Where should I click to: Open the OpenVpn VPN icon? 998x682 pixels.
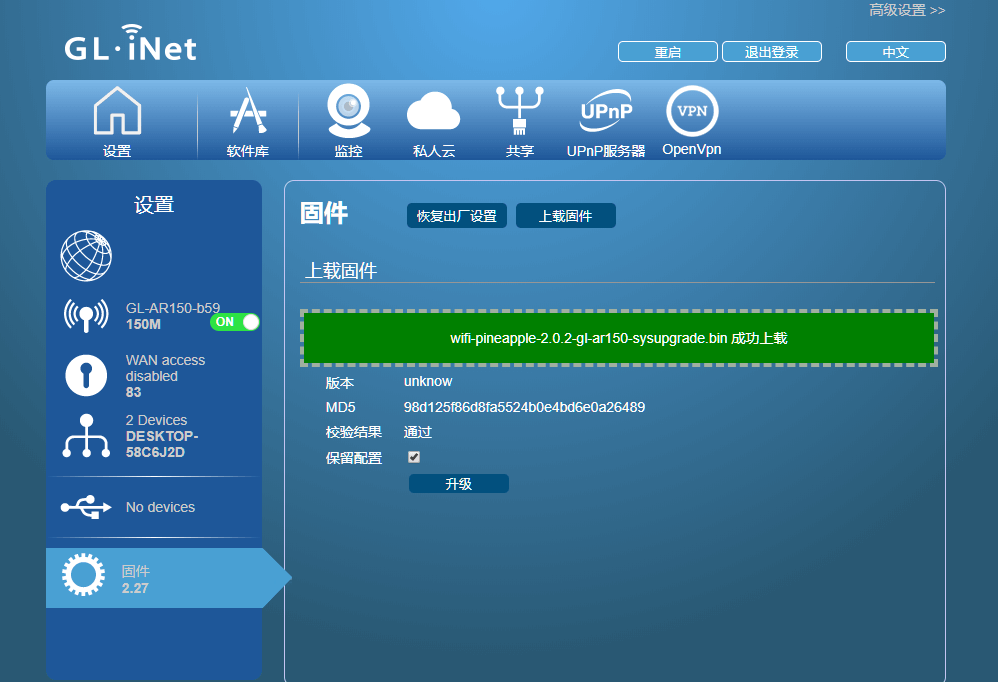click(x=692, y=111)
